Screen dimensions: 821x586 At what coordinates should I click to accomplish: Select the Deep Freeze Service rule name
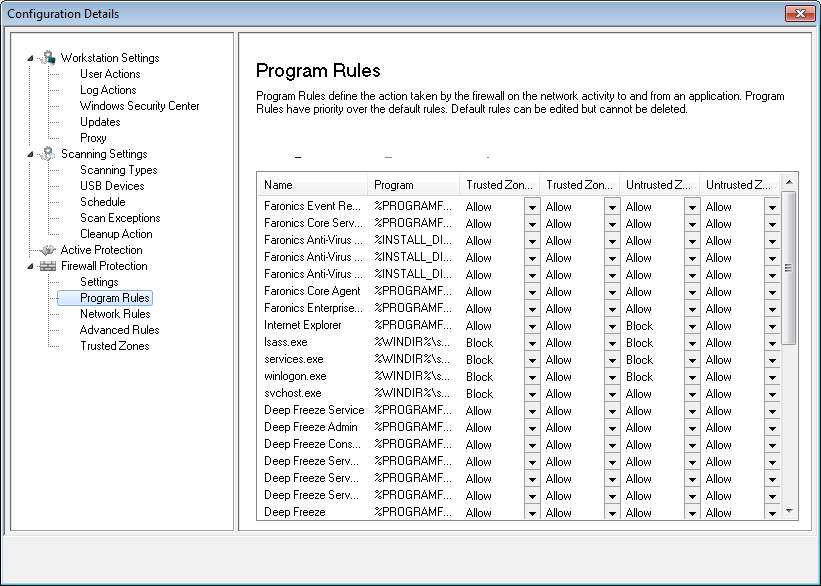(314, 410)
